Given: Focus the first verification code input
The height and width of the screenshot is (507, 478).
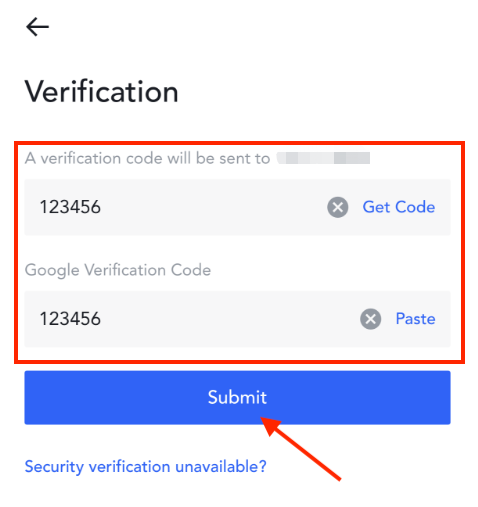Looking at the screenshot, I should 237,207.
